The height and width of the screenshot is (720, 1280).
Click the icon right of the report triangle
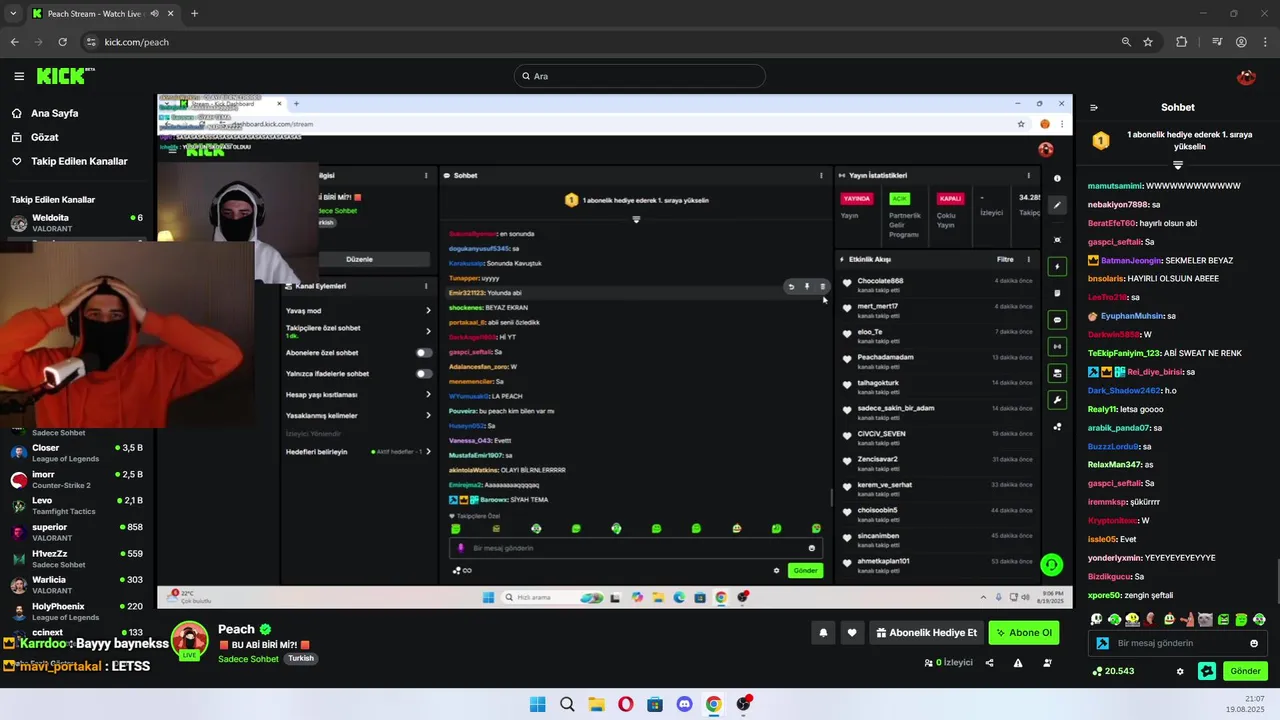pos(1047,662)
